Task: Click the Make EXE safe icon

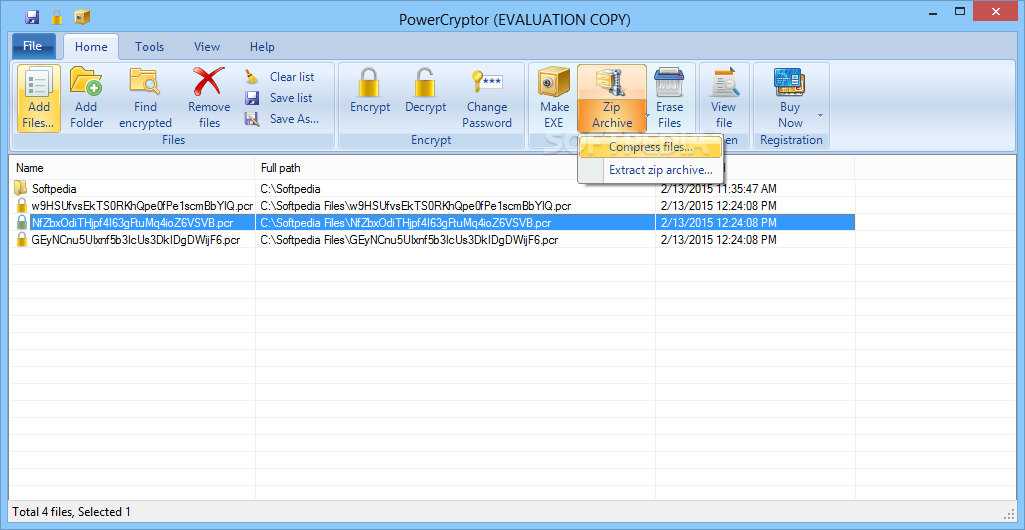Action: (x=553, y=83)
